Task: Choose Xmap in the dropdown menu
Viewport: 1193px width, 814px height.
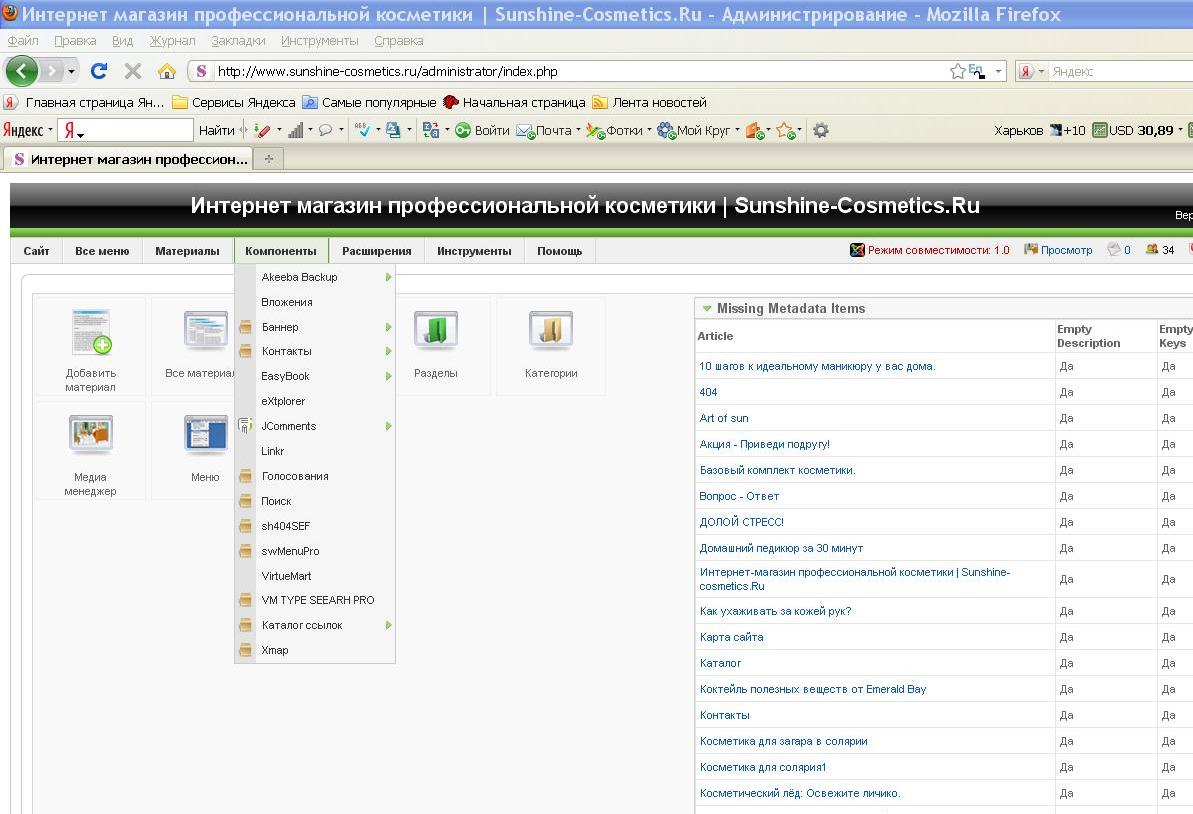Action: coord(275,650)
